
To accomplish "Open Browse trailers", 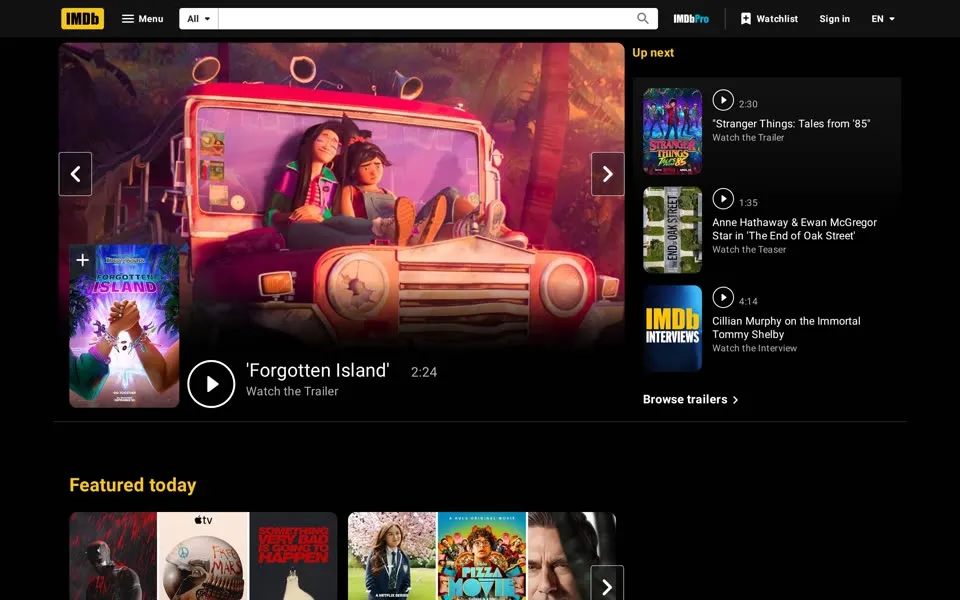I will click(691, 399).
